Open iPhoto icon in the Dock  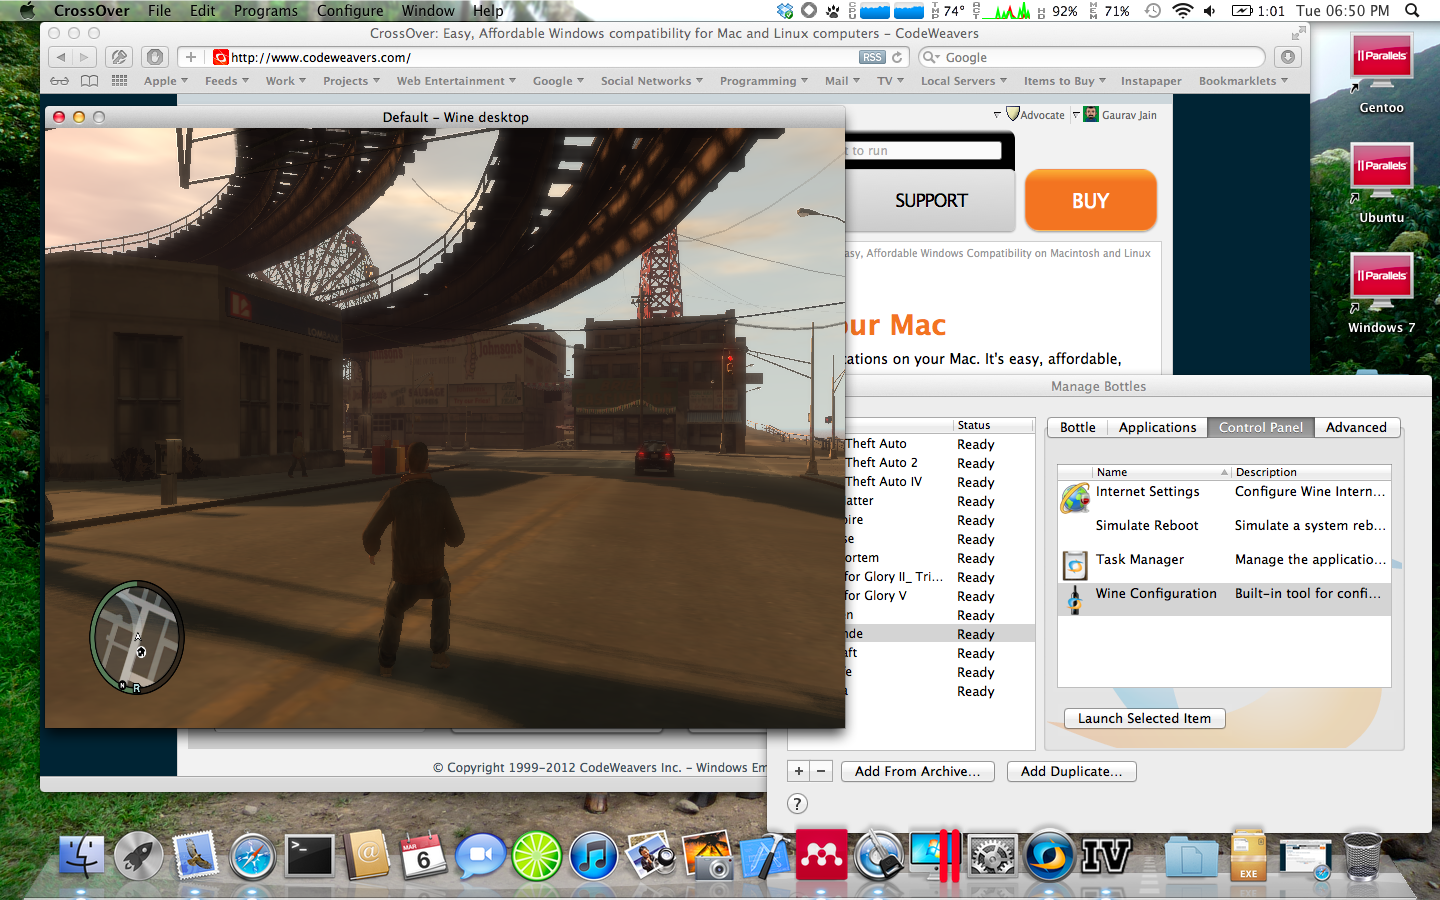(651, 856)
